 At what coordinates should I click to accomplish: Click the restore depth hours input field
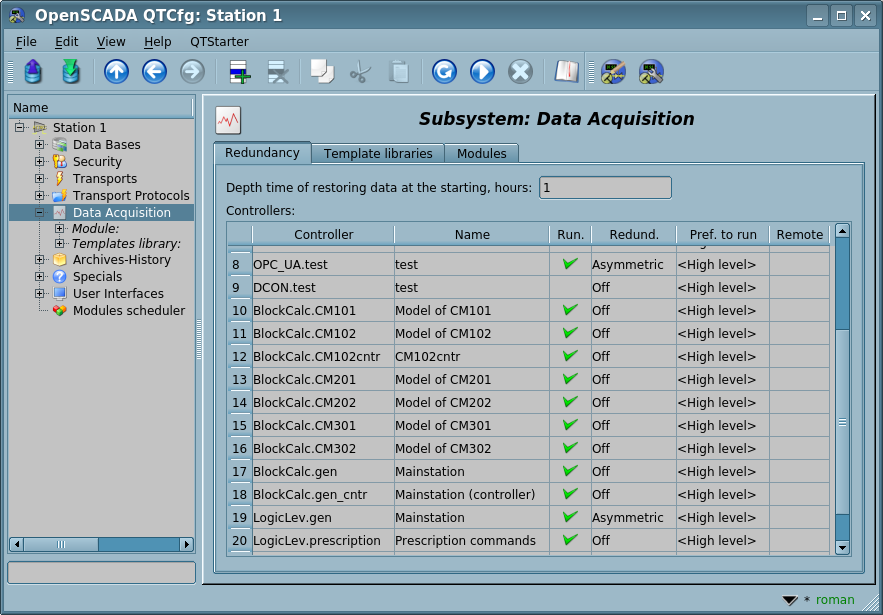tap(605, 188)
